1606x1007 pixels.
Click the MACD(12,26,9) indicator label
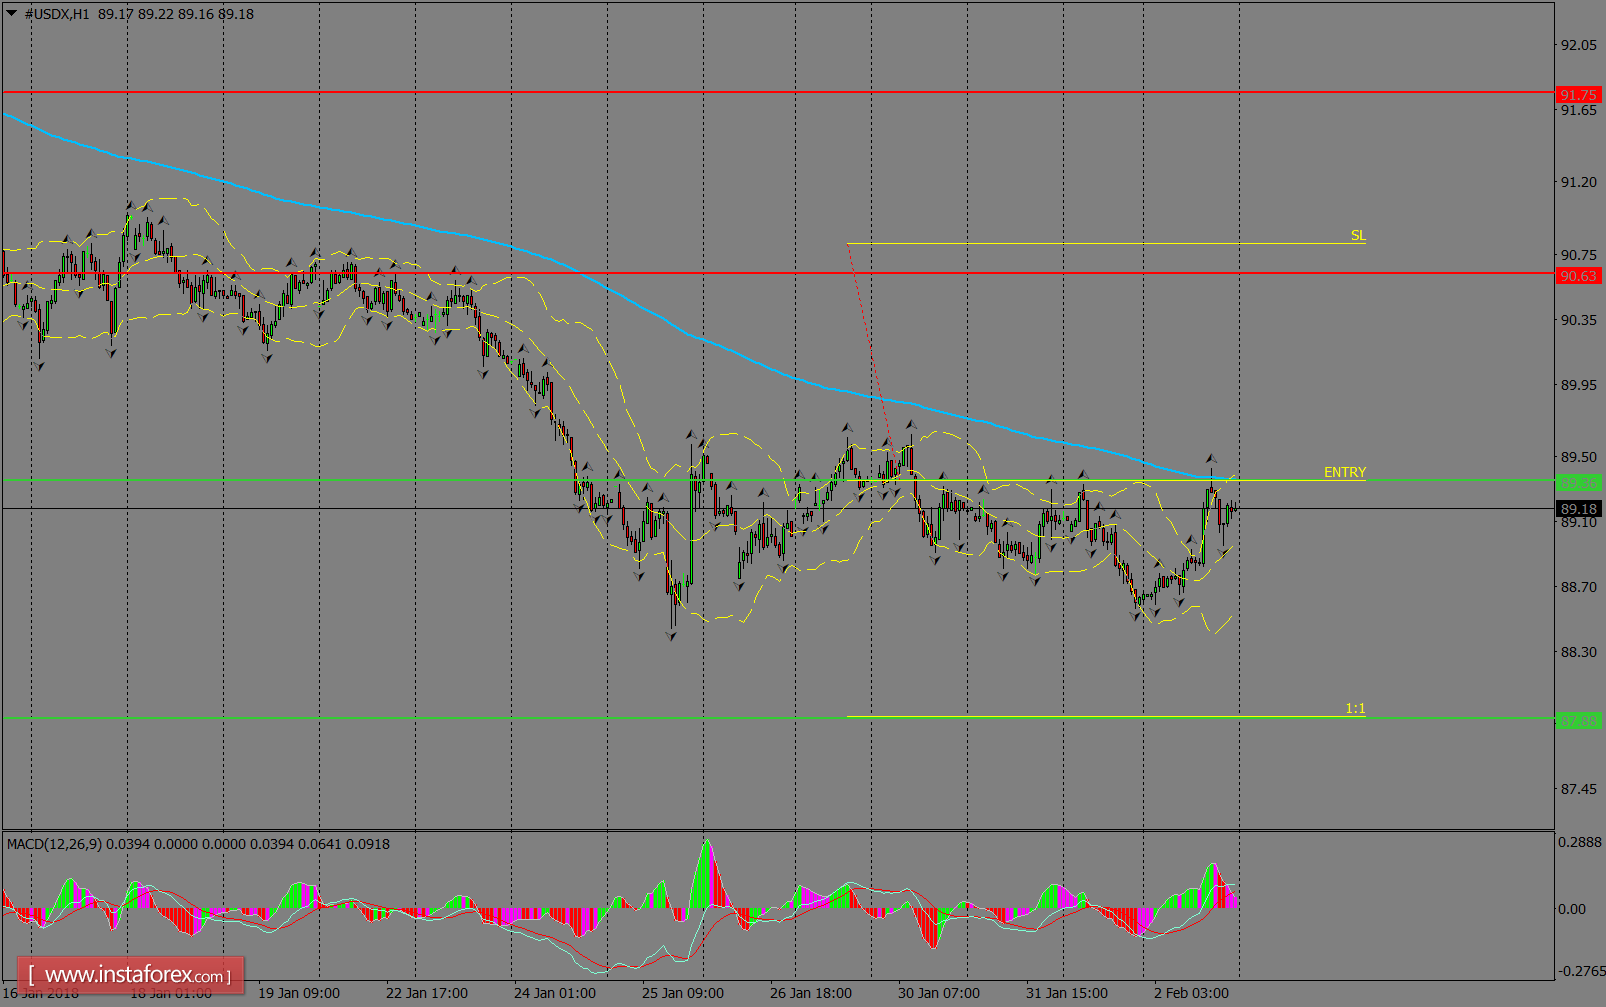pos(60,844)
